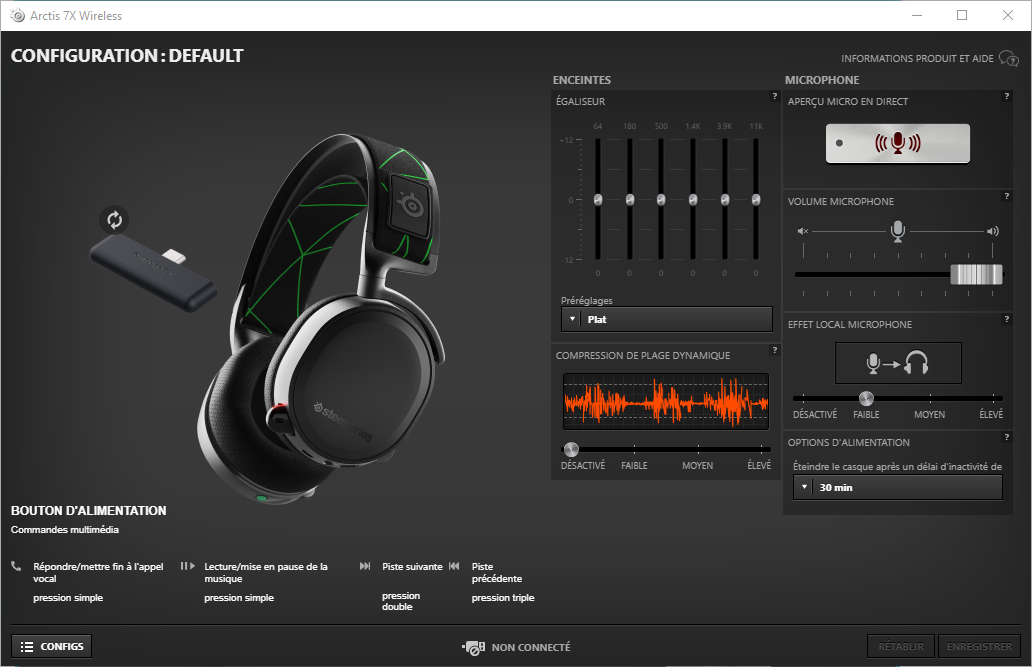This screenshot has height=667, width=1032.
Task: Set compression to ÉLEVÉ label
Action: (759, 466)
